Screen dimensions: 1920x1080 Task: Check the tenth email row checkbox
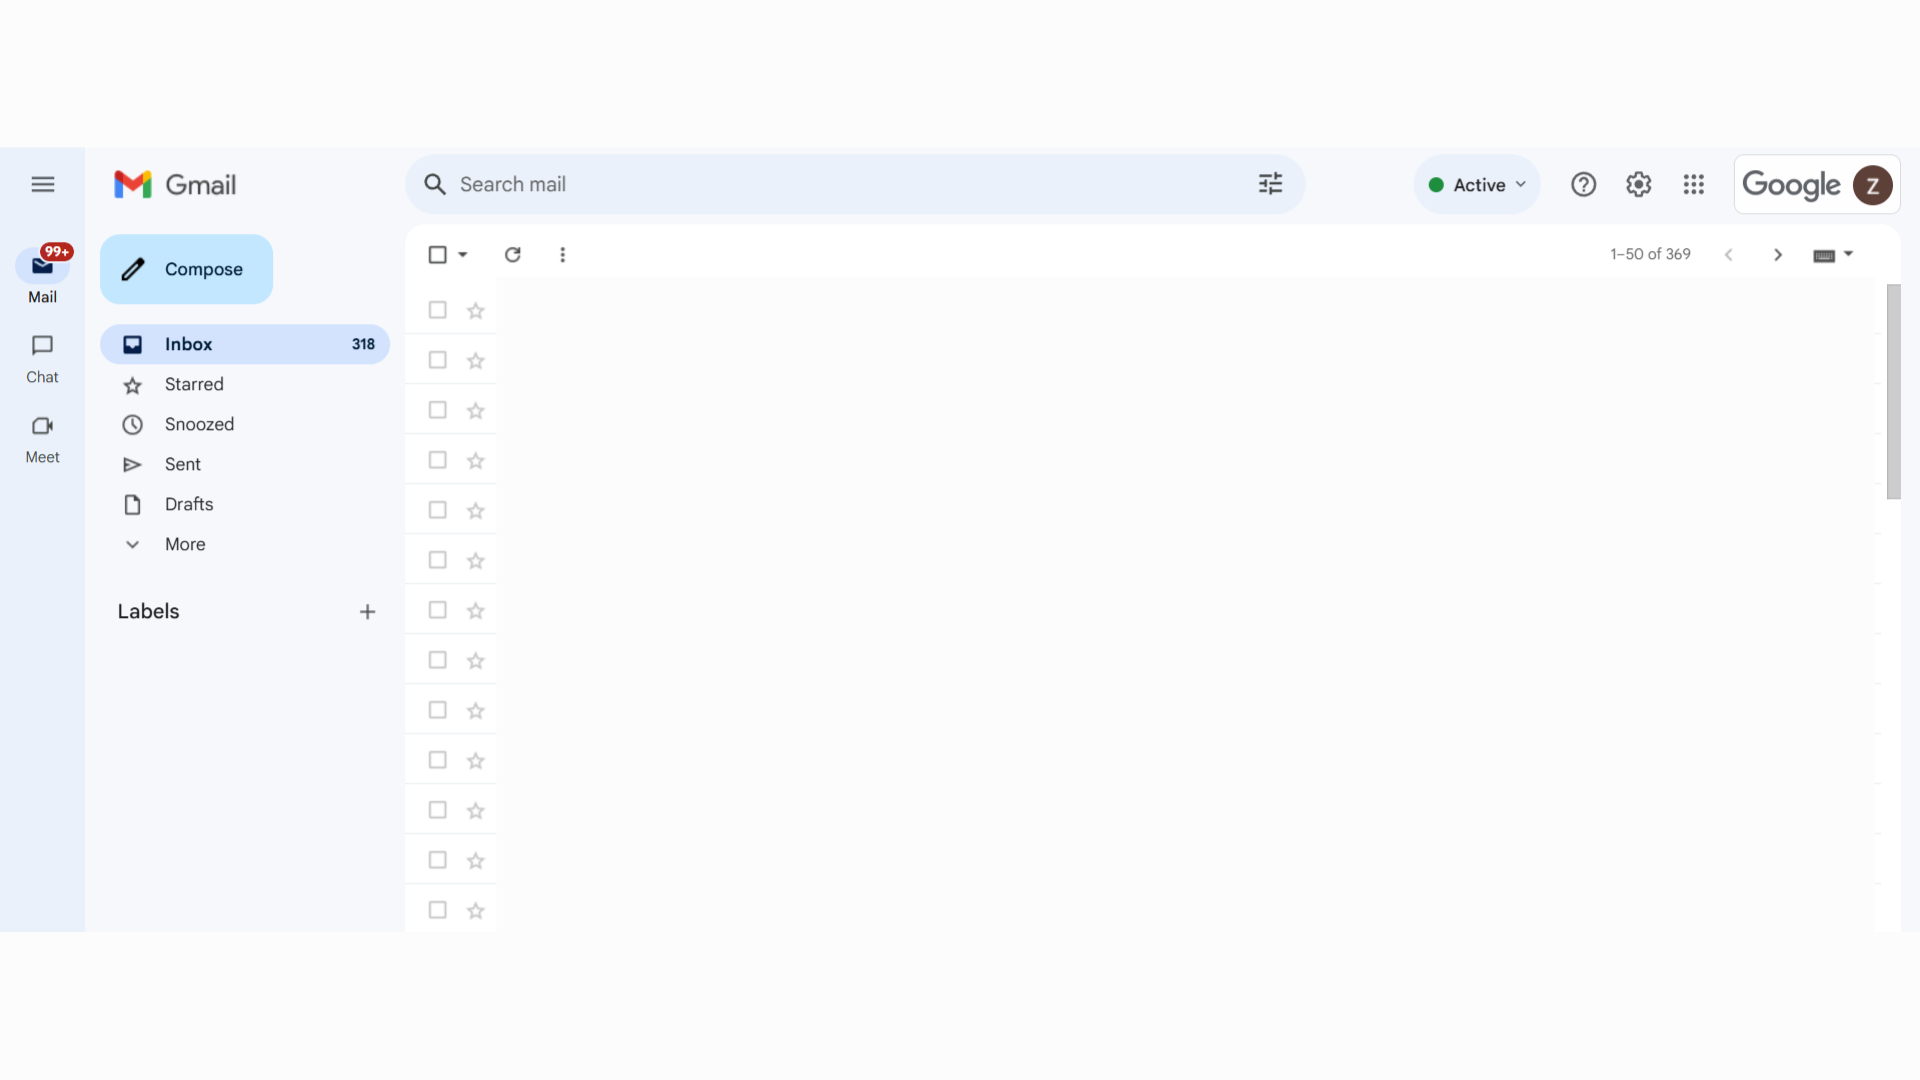437,760
